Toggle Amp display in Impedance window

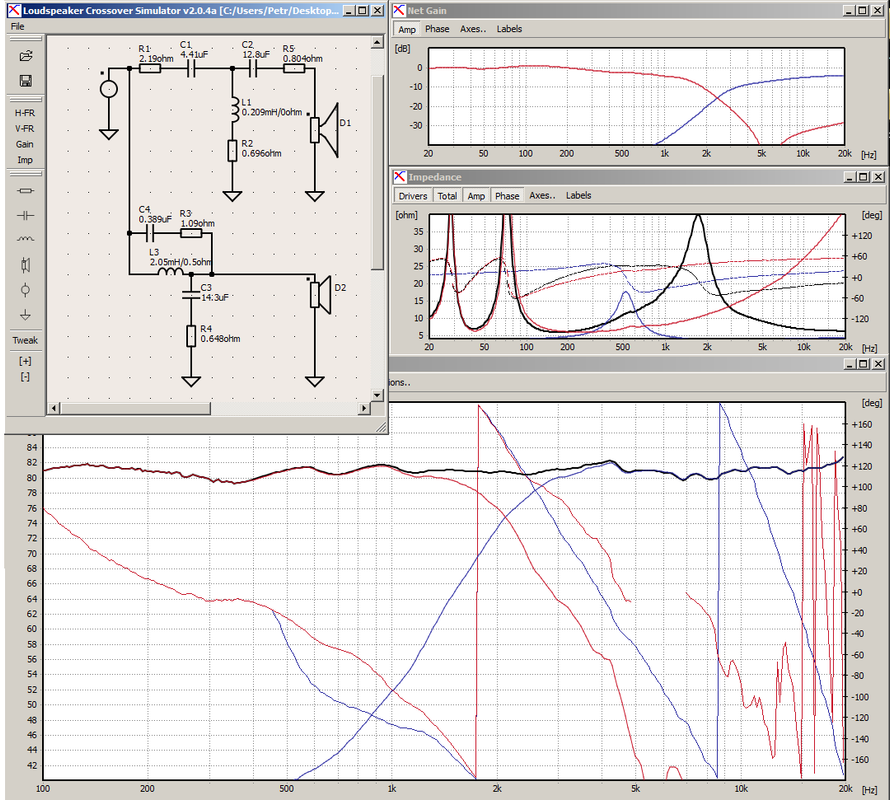476,196
